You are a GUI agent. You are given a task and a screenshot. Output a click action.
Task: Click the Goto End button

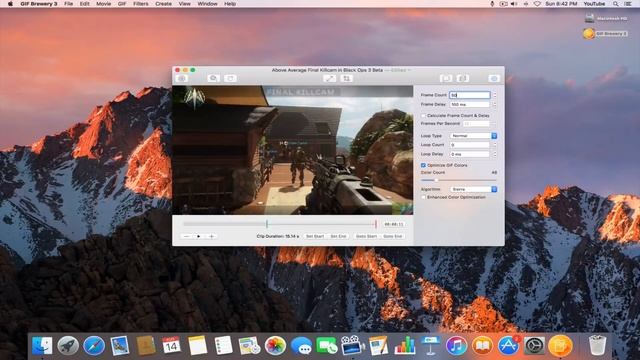(x=393, y=236)
